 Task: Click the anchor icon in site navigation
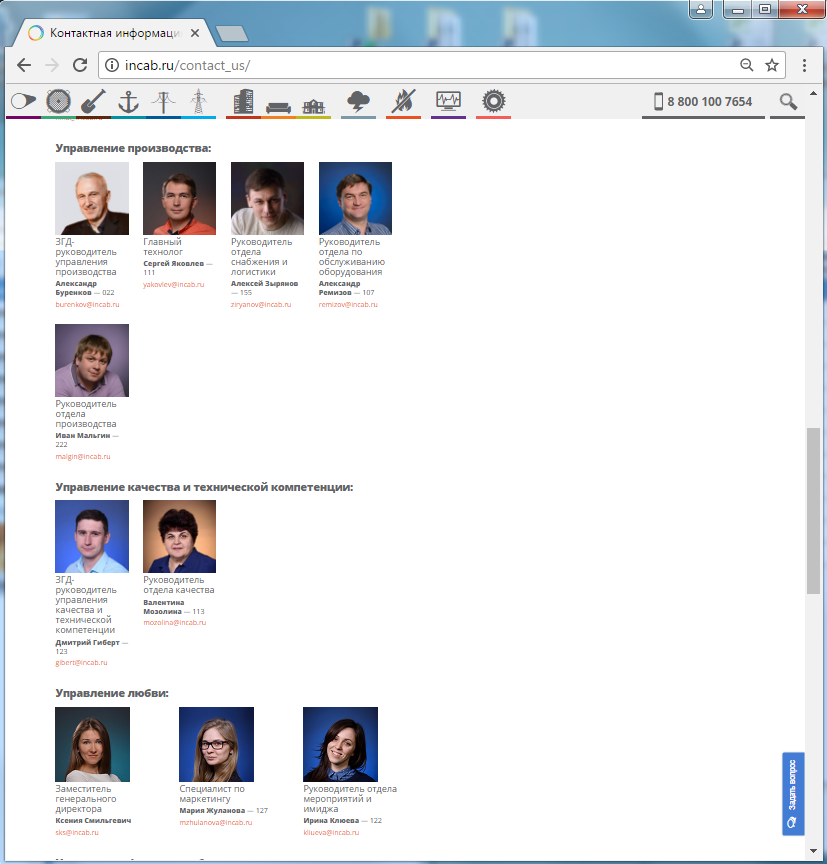pyautogui.click(x=127, y=101)
